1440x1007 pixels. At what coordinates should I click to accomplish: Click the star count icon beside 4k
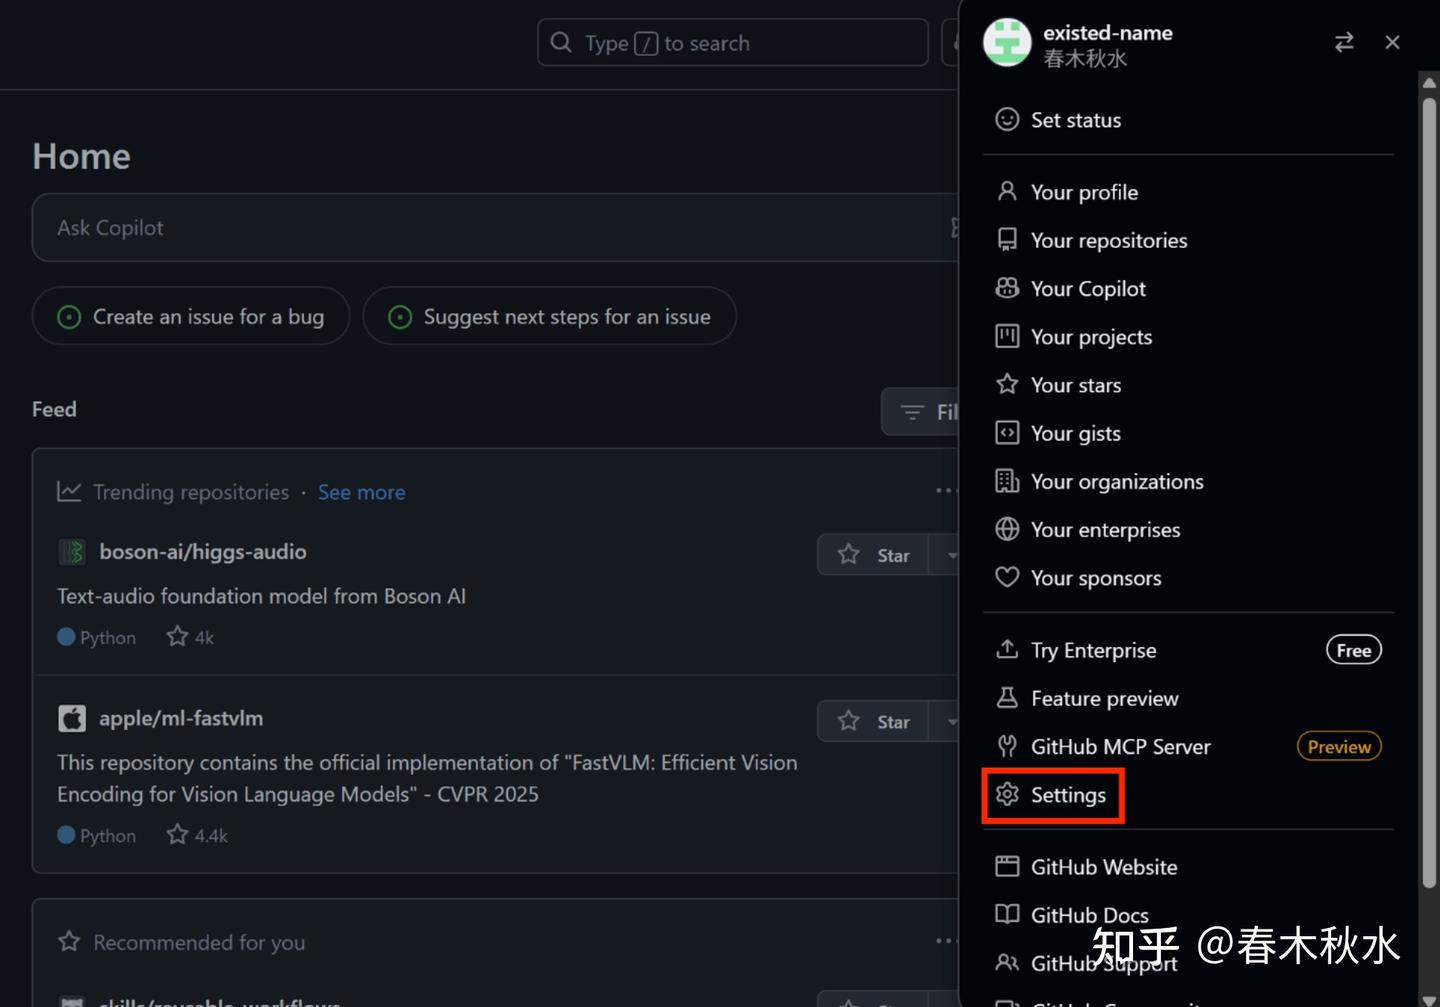[177, 636]
